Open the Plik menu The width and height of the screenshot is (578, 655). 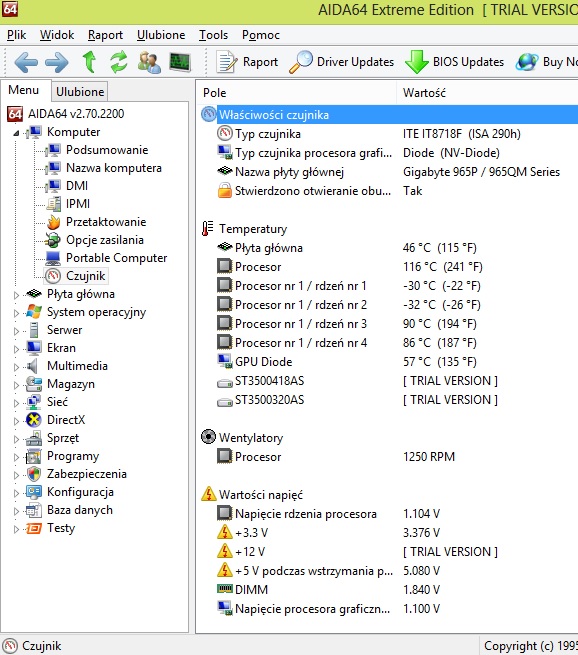pyautogui.click(x=16, y=35)
